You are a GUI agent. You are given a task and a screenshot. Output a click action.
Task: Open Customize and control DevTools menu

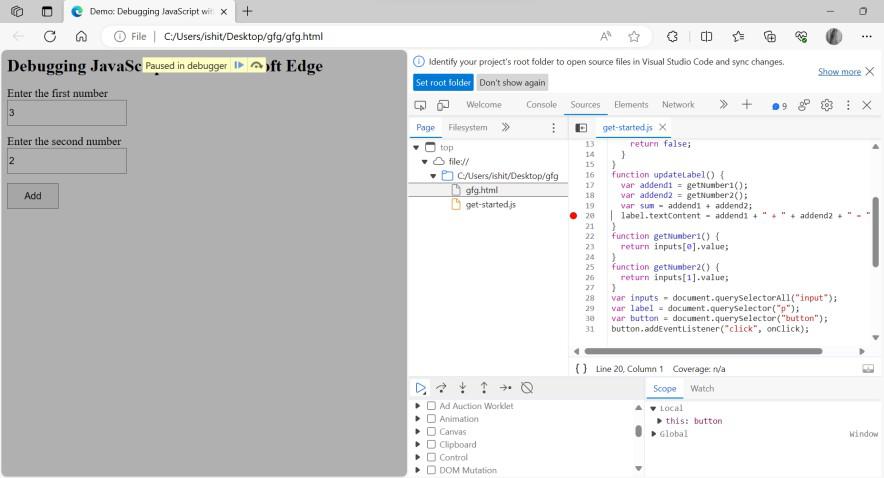[848, 105]
